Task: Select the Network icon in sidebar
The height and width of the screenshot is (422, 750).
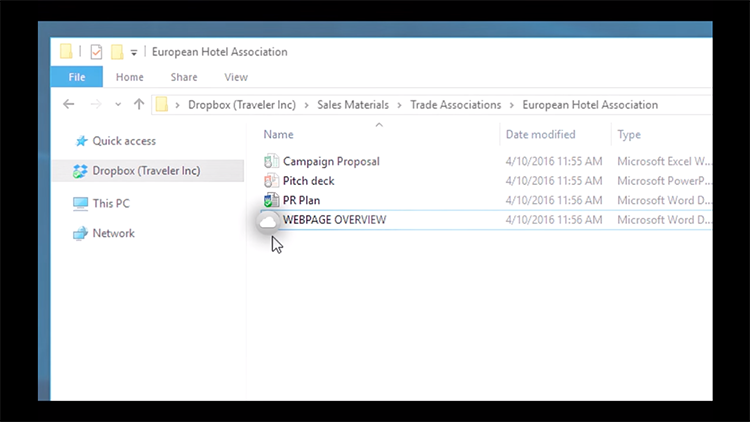Action: pyautogui.click(x=80, y=233)
